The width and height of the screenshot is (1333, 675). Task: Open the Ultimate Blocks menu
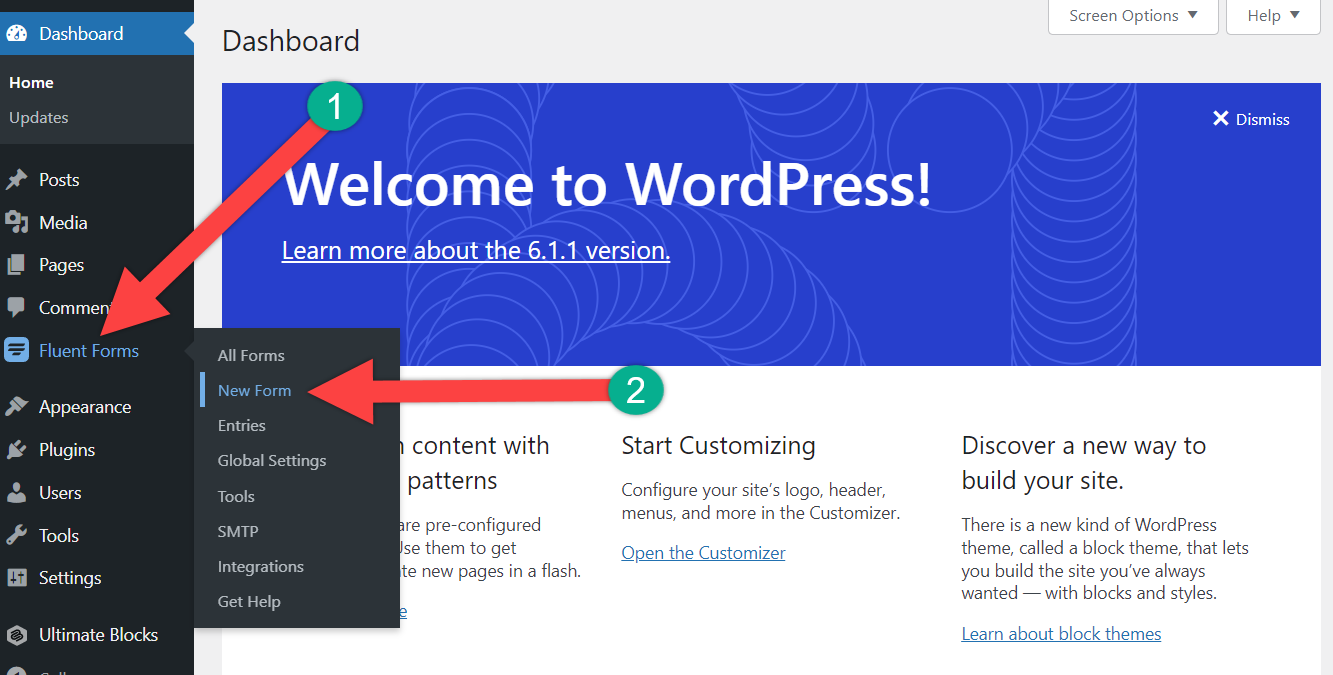97,635
